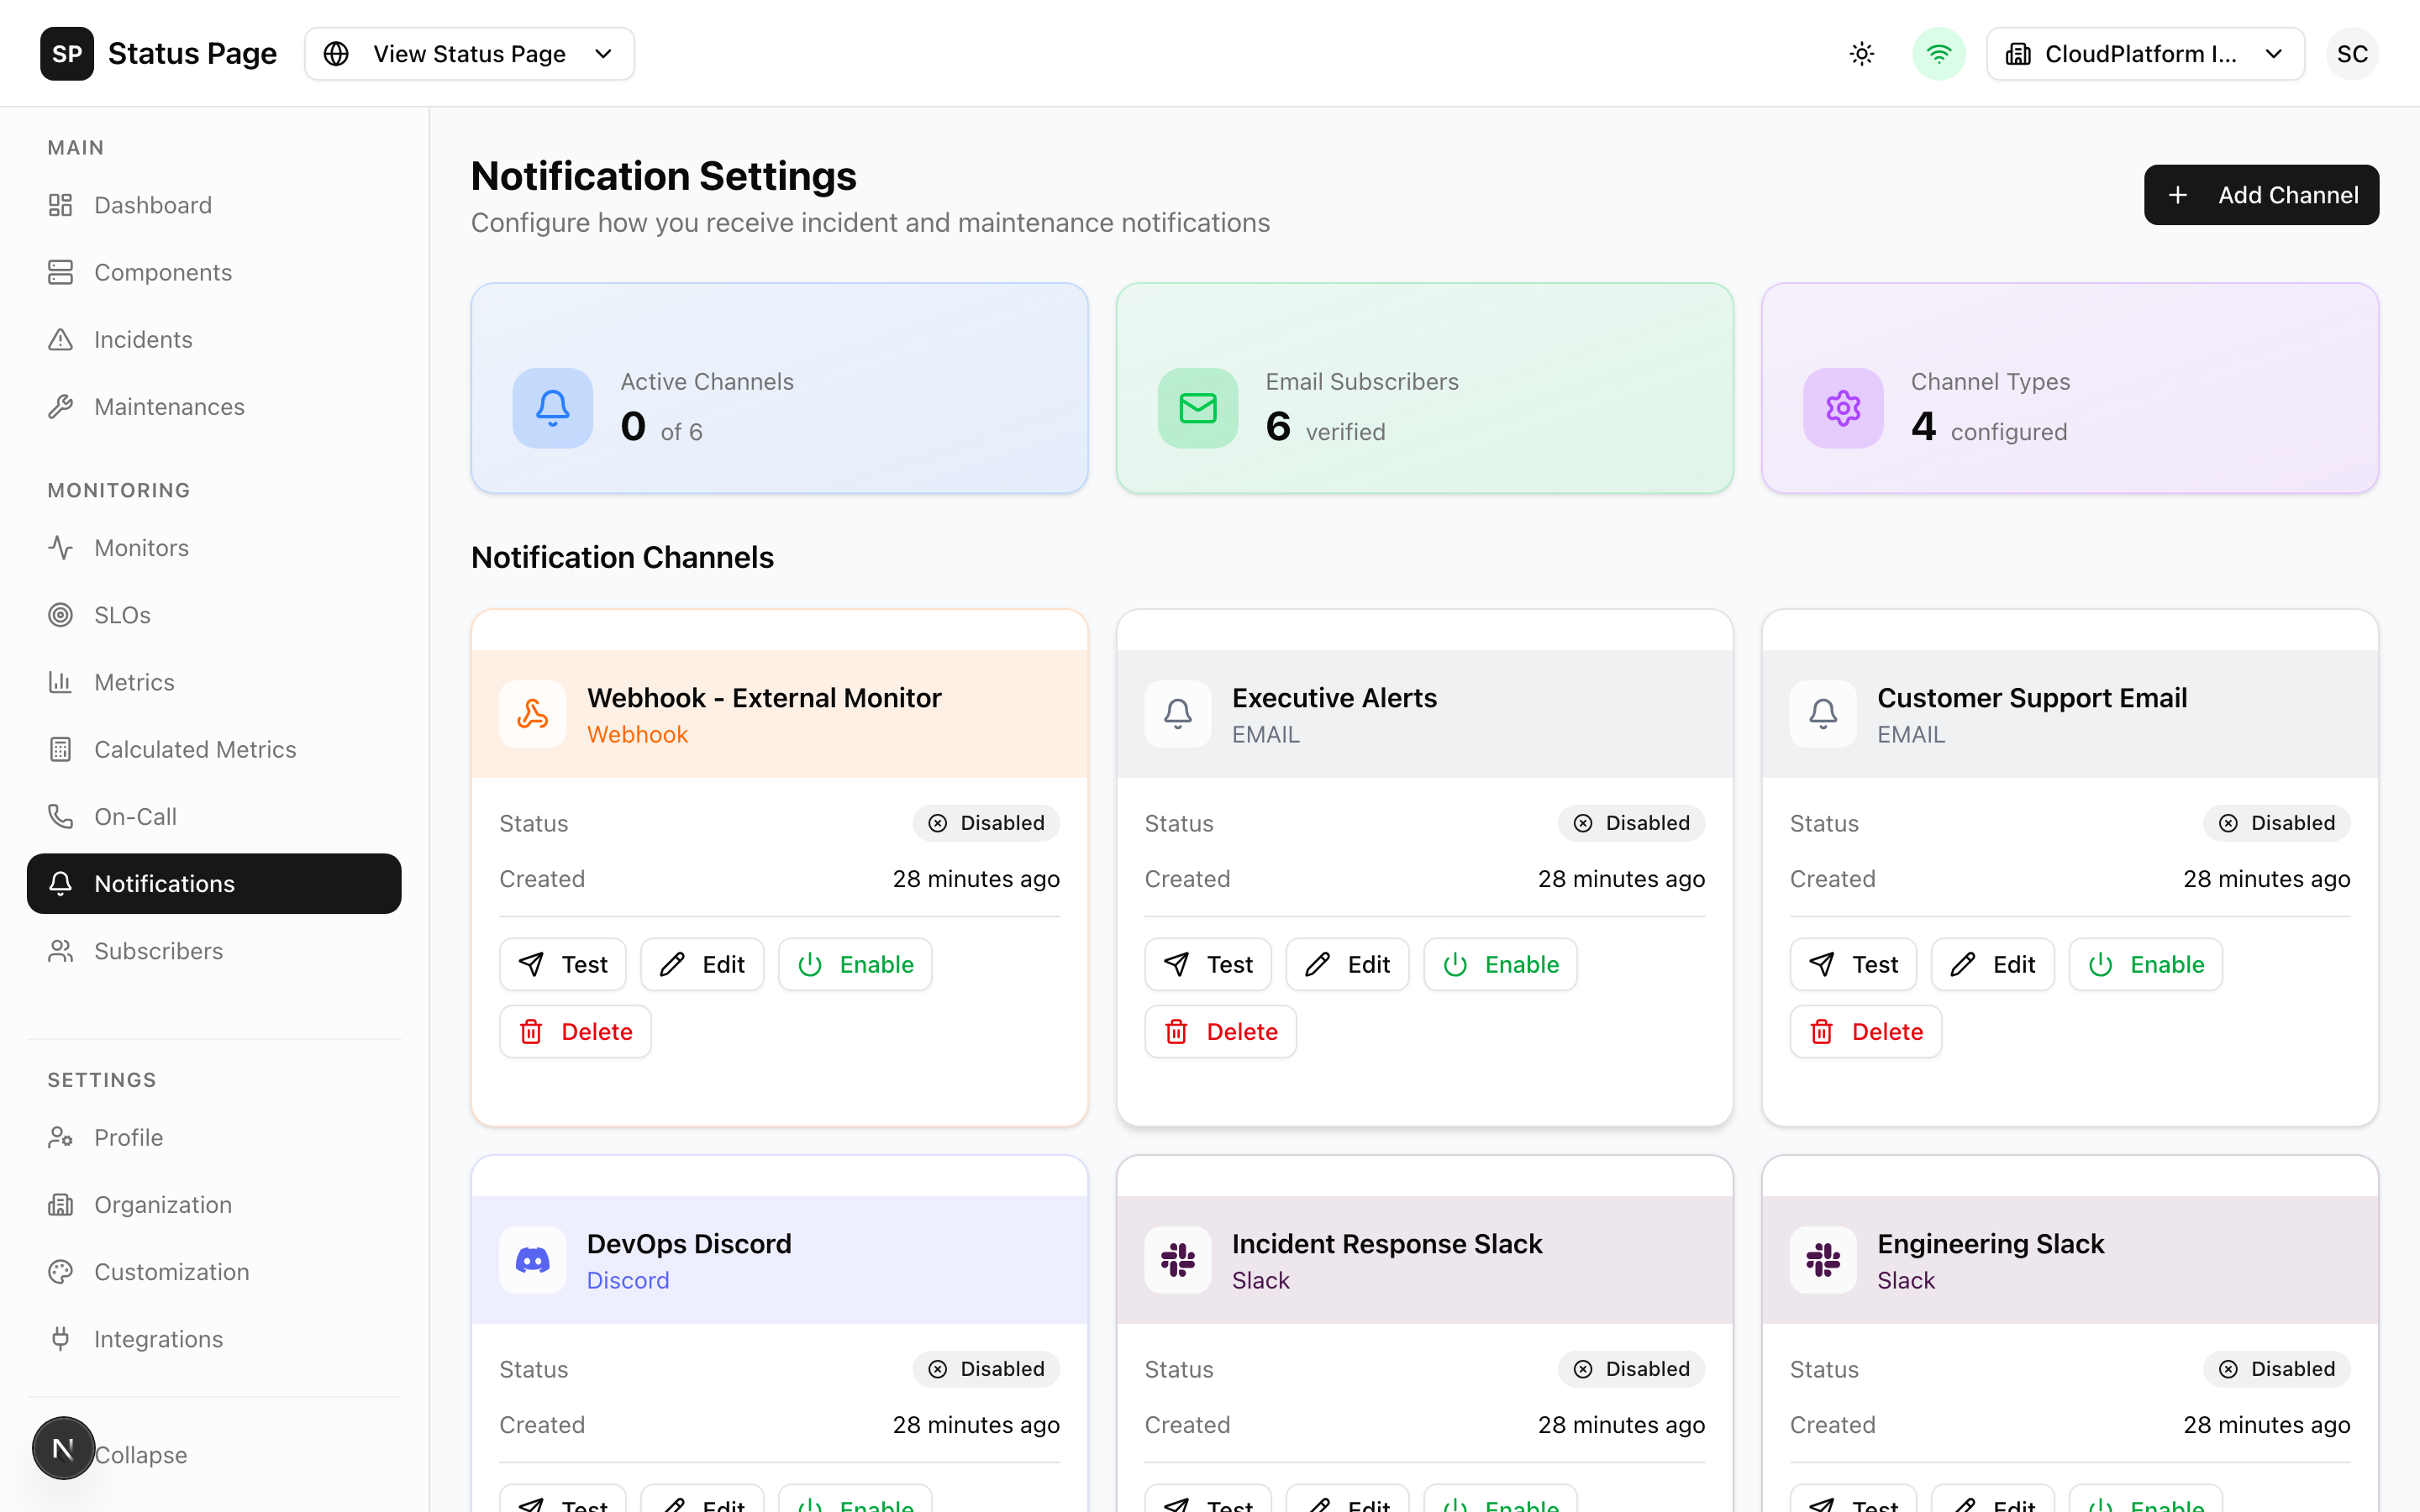
Task: Click the SC avatar in the top right
Action: pos(2352,53)
